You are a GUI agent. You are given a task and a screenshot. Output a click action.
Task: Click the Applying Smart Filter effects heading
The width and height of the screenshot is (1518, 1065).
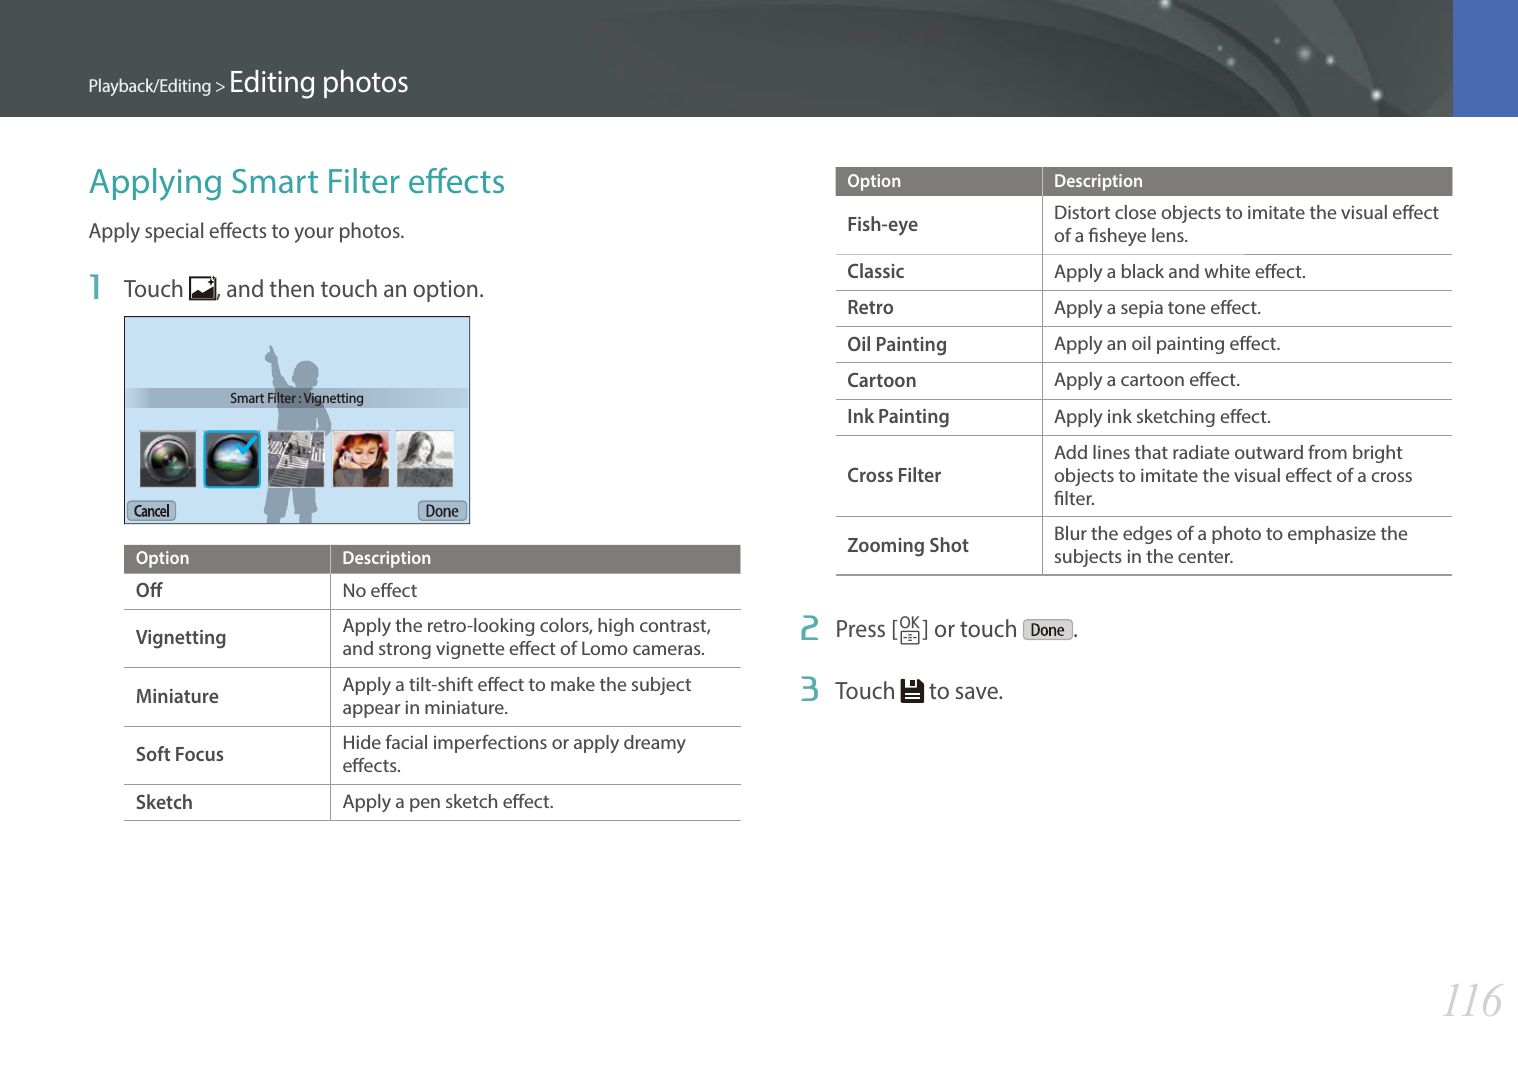click(x=297, y=181)
